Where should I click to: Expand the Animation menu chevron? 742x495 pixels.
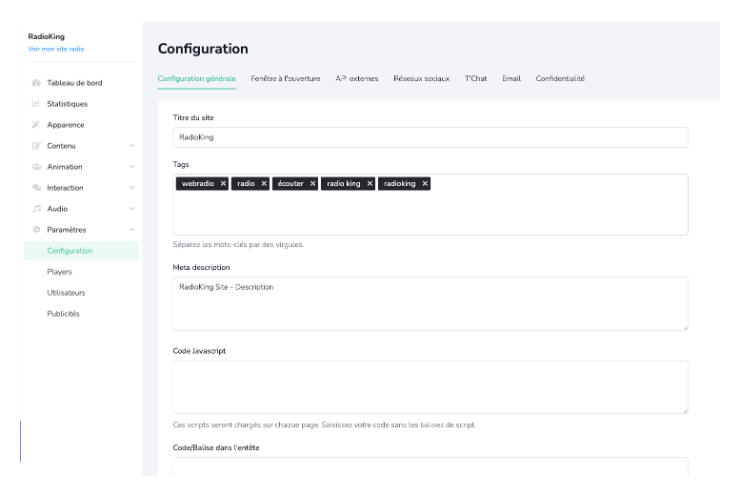(x=132, y=167)
